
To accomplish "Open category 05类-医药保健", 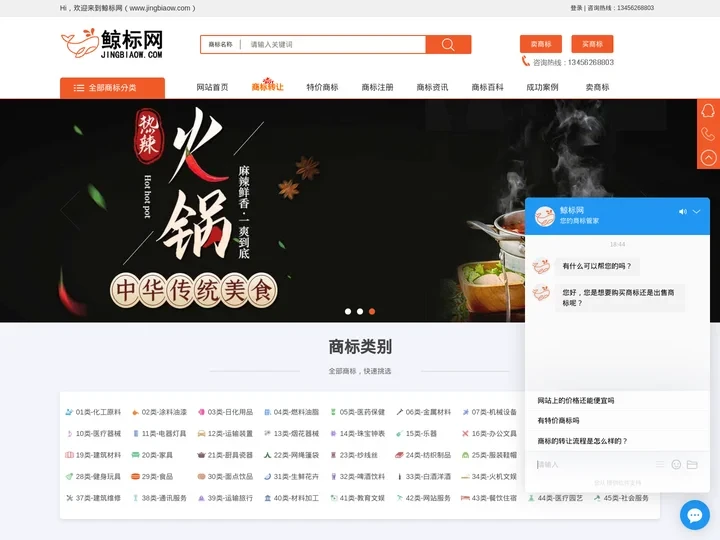I will [358, 412].
